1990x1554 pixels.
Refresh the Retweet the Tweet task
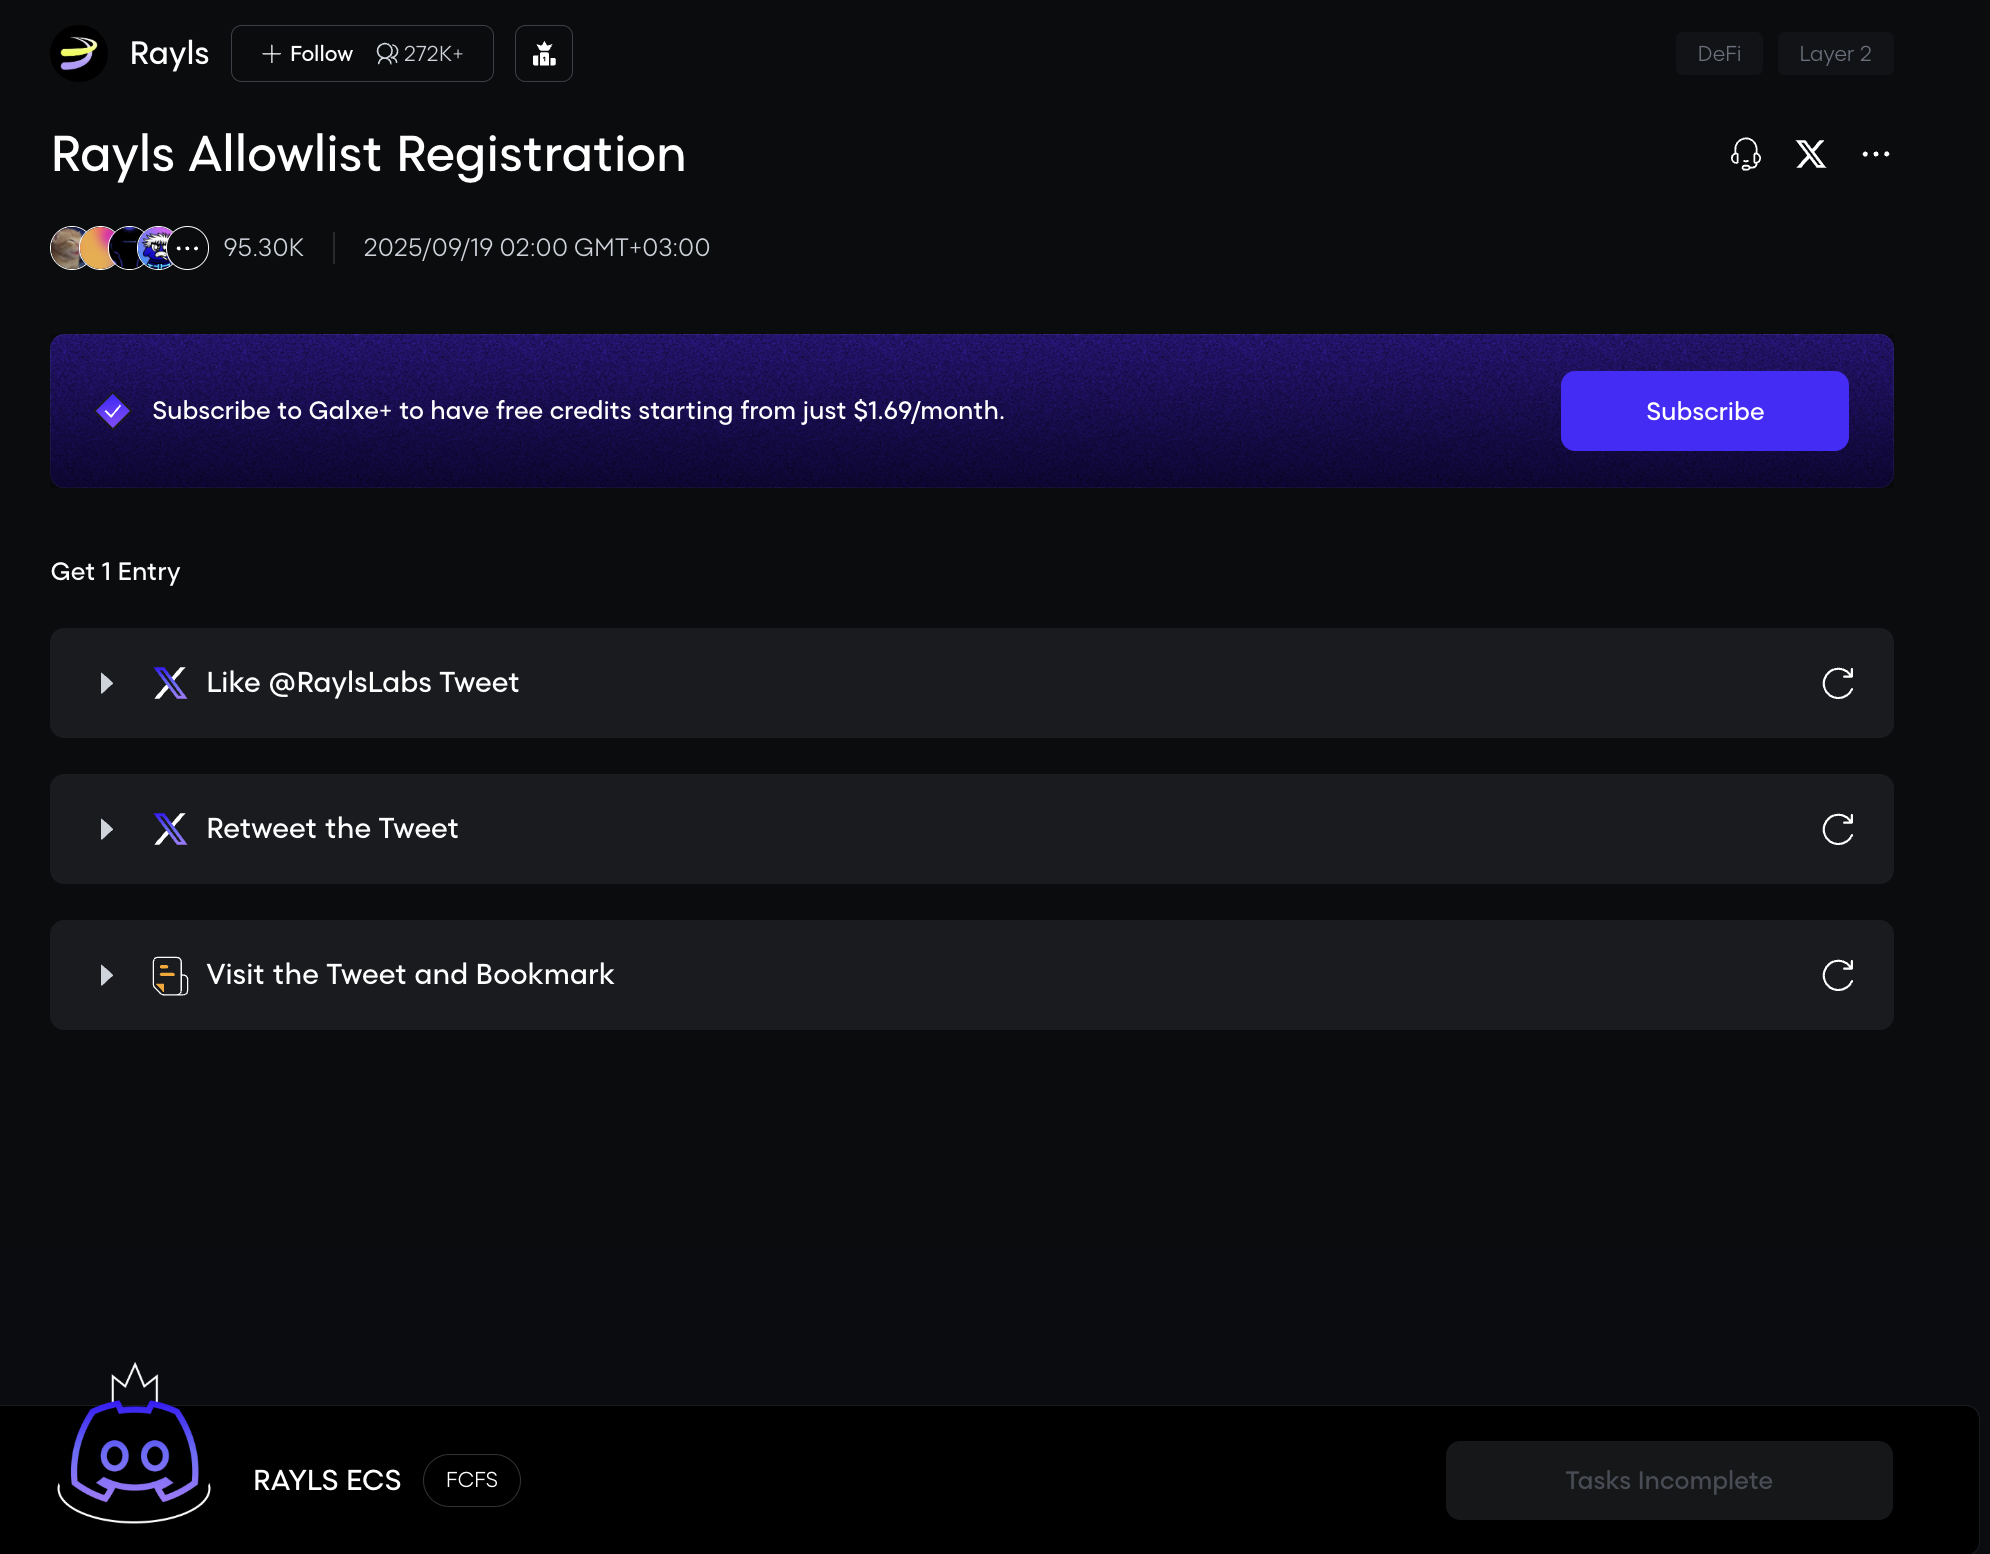click(1837, 829)
